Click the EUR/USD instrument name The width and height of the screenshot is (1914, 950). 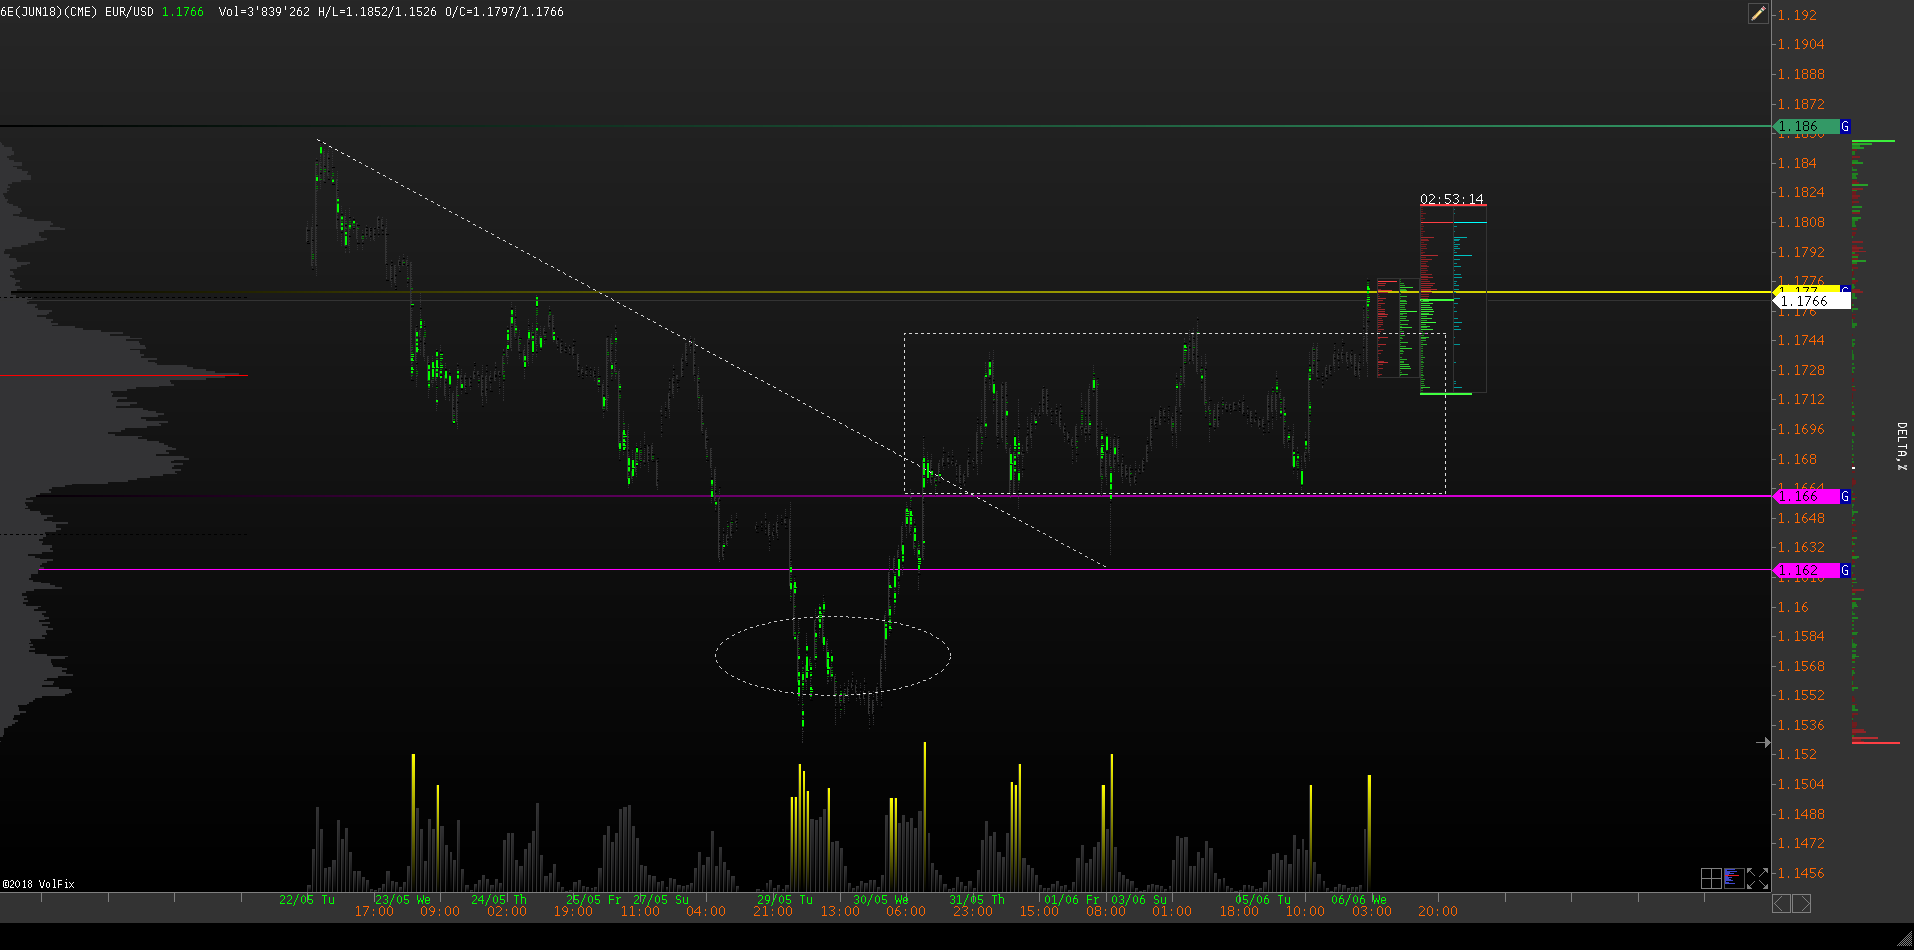coord(129,12)
